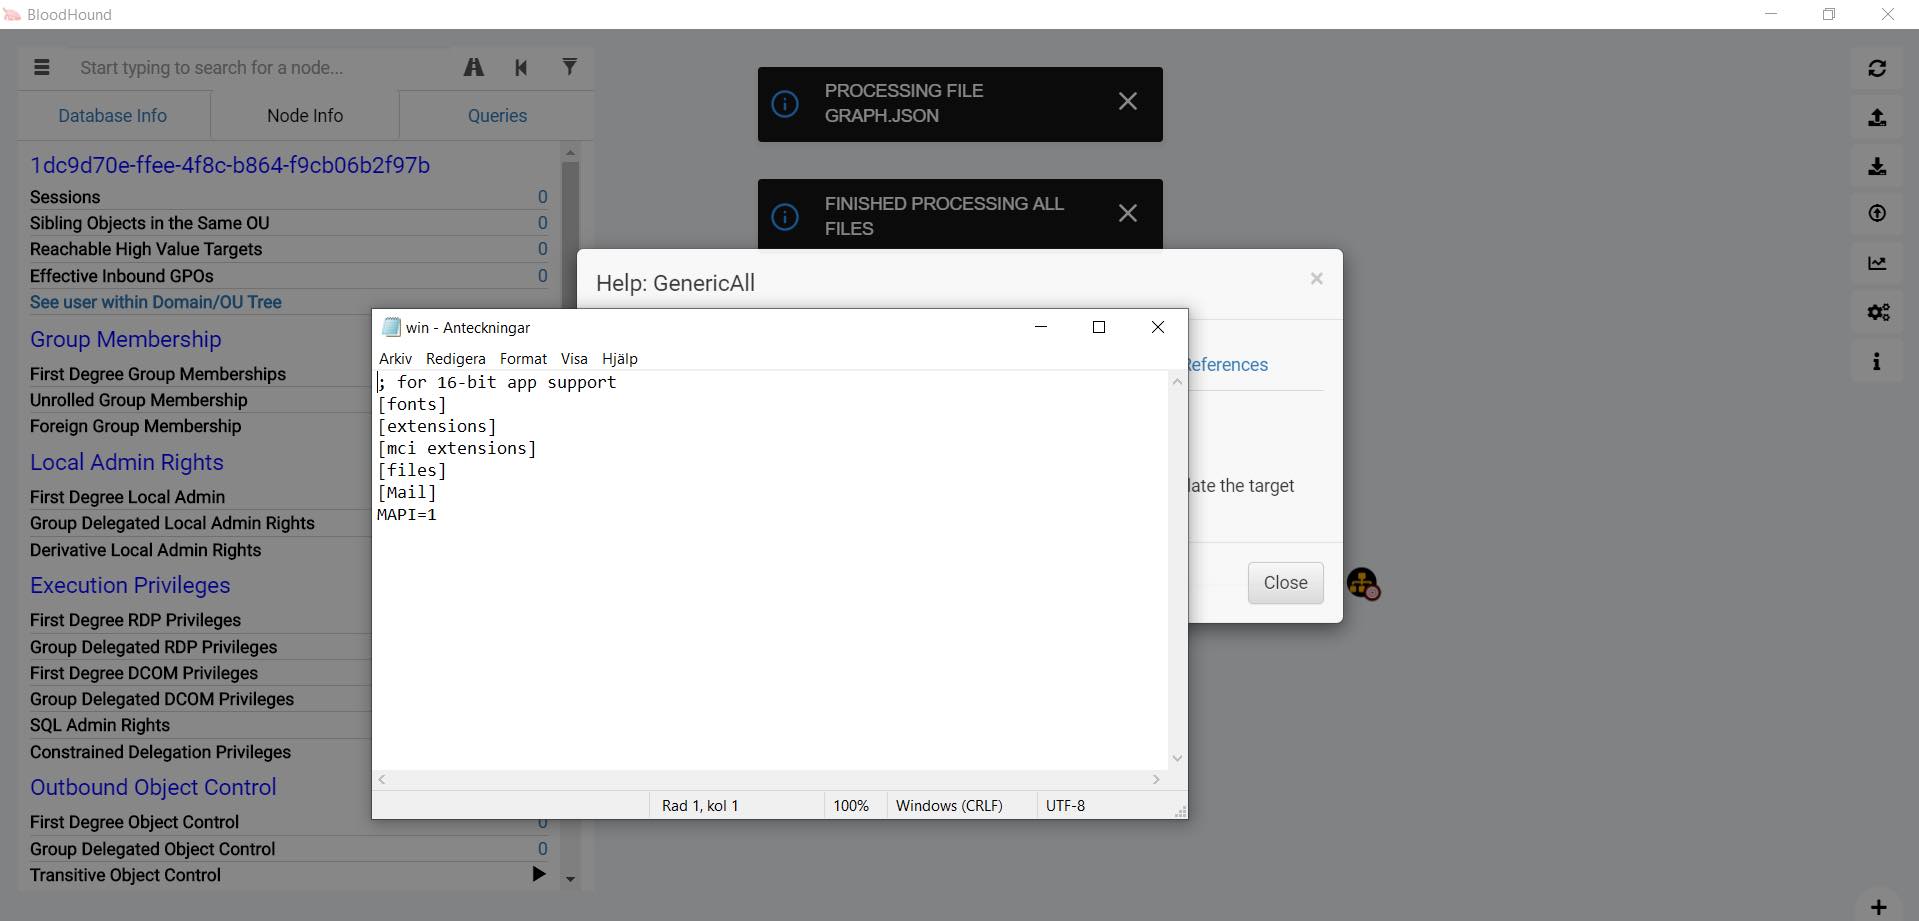Close the Help: GenericAll dialog with X
This screenshot has width=1919, height=921.
point(1316,279)
